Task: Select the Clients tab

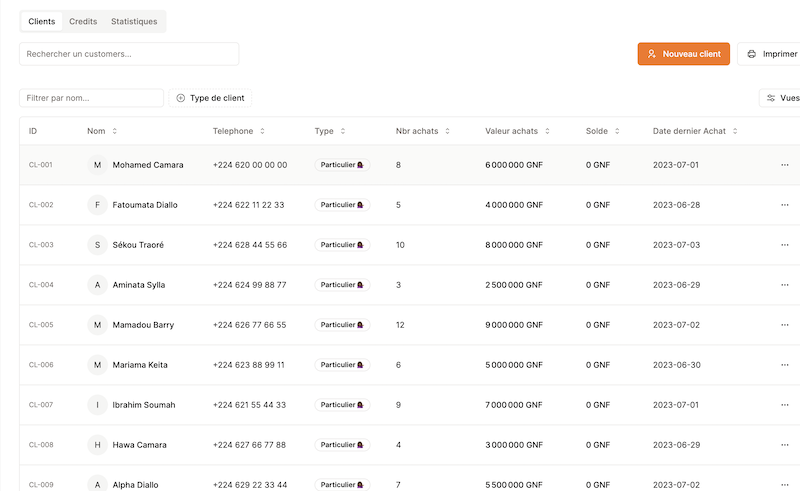Action: point(42,21)
